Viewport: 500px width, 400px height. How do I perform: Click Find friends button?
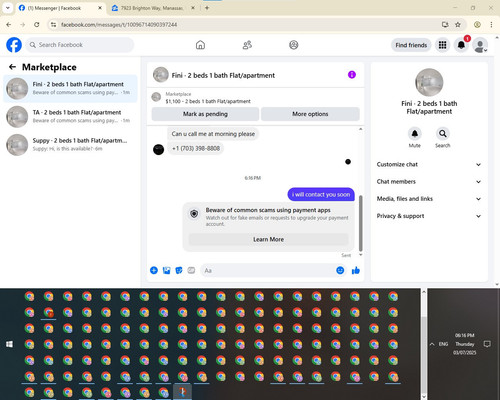point(411,45)
